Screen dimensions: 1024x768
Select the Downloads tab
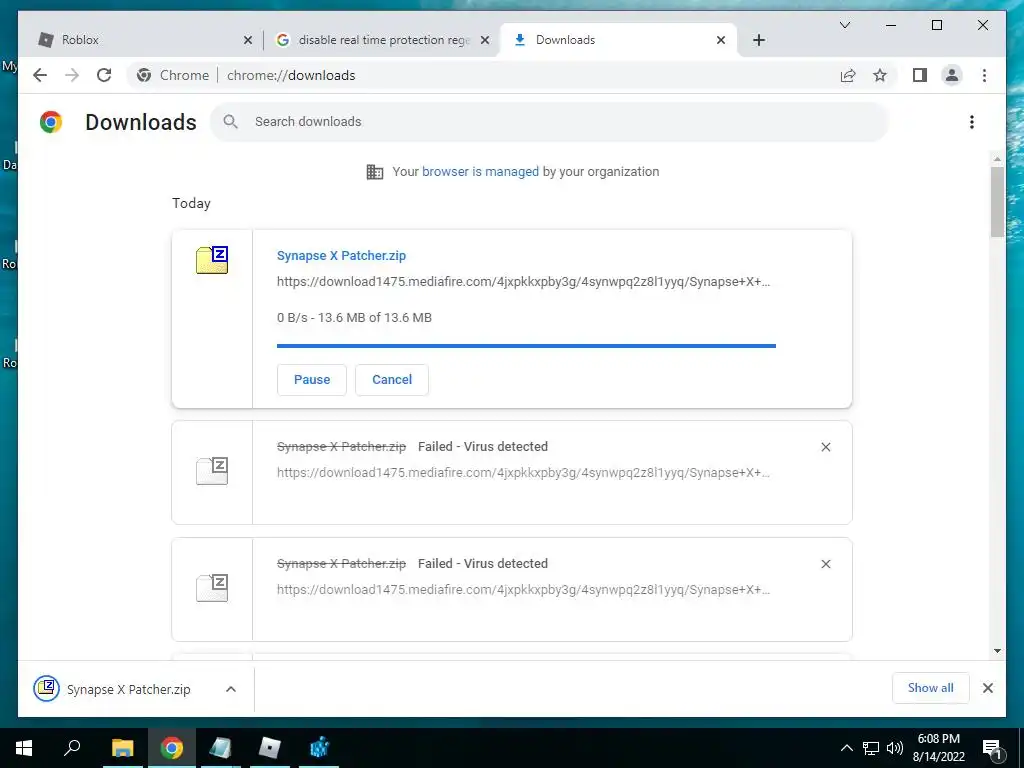(x=618, y=40)
